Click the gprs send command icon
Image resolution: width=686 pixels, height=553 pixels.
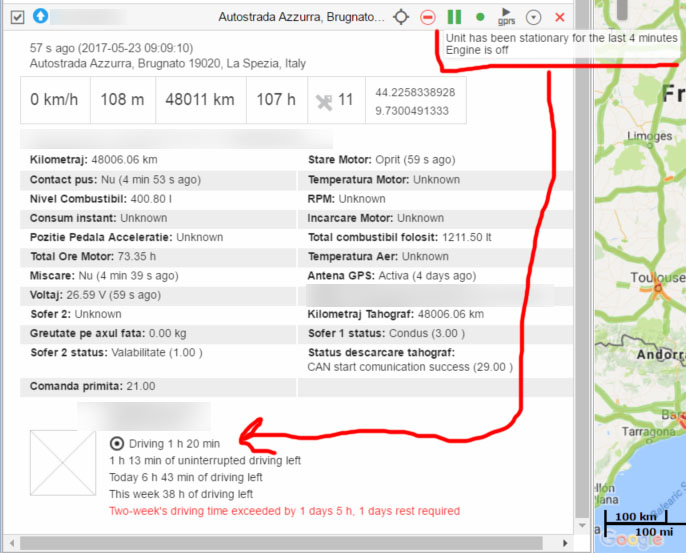(x=506, y=17)
